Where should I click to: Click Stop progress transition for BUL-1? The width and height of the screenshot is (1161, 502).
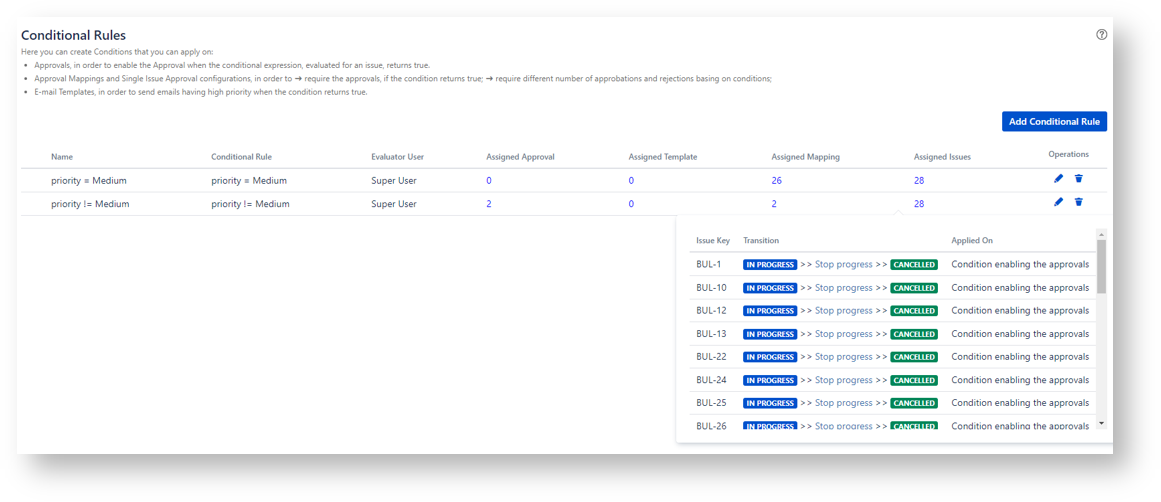tap(843, 265)
